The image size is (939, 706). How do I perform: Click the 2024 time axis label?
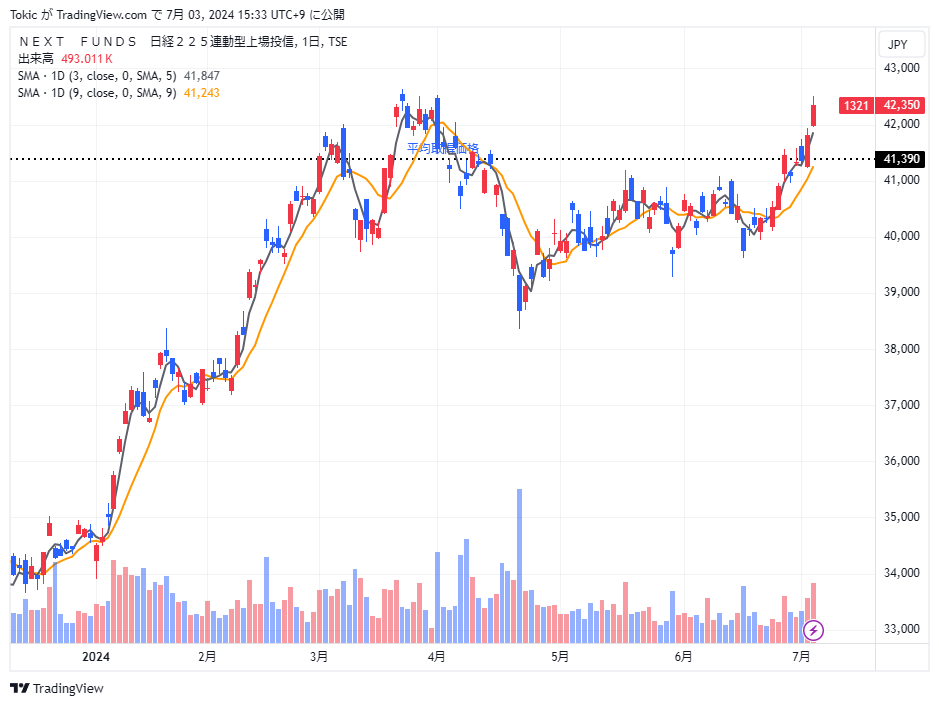pos(96,657)
